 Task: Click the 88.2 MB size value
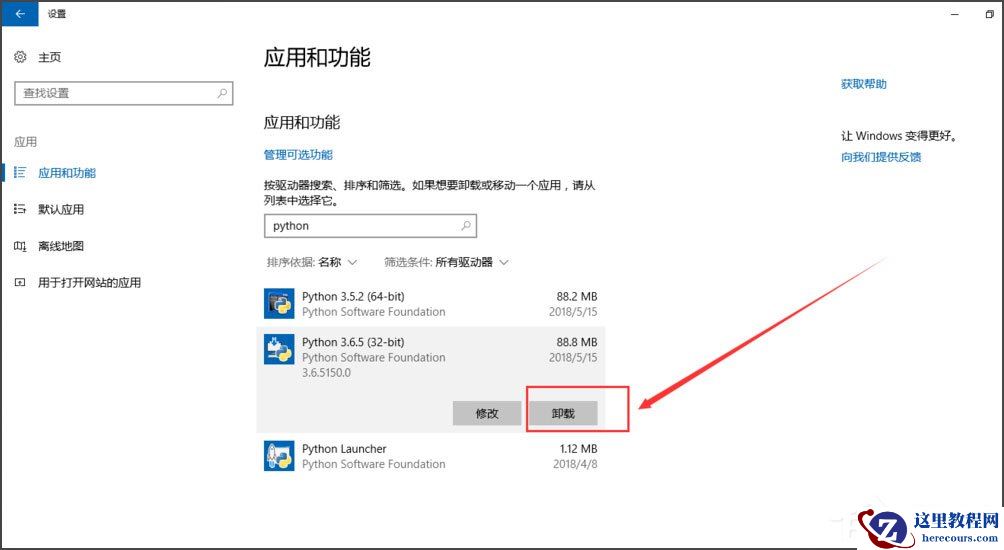pyautogui.click(x=576, y=296)
